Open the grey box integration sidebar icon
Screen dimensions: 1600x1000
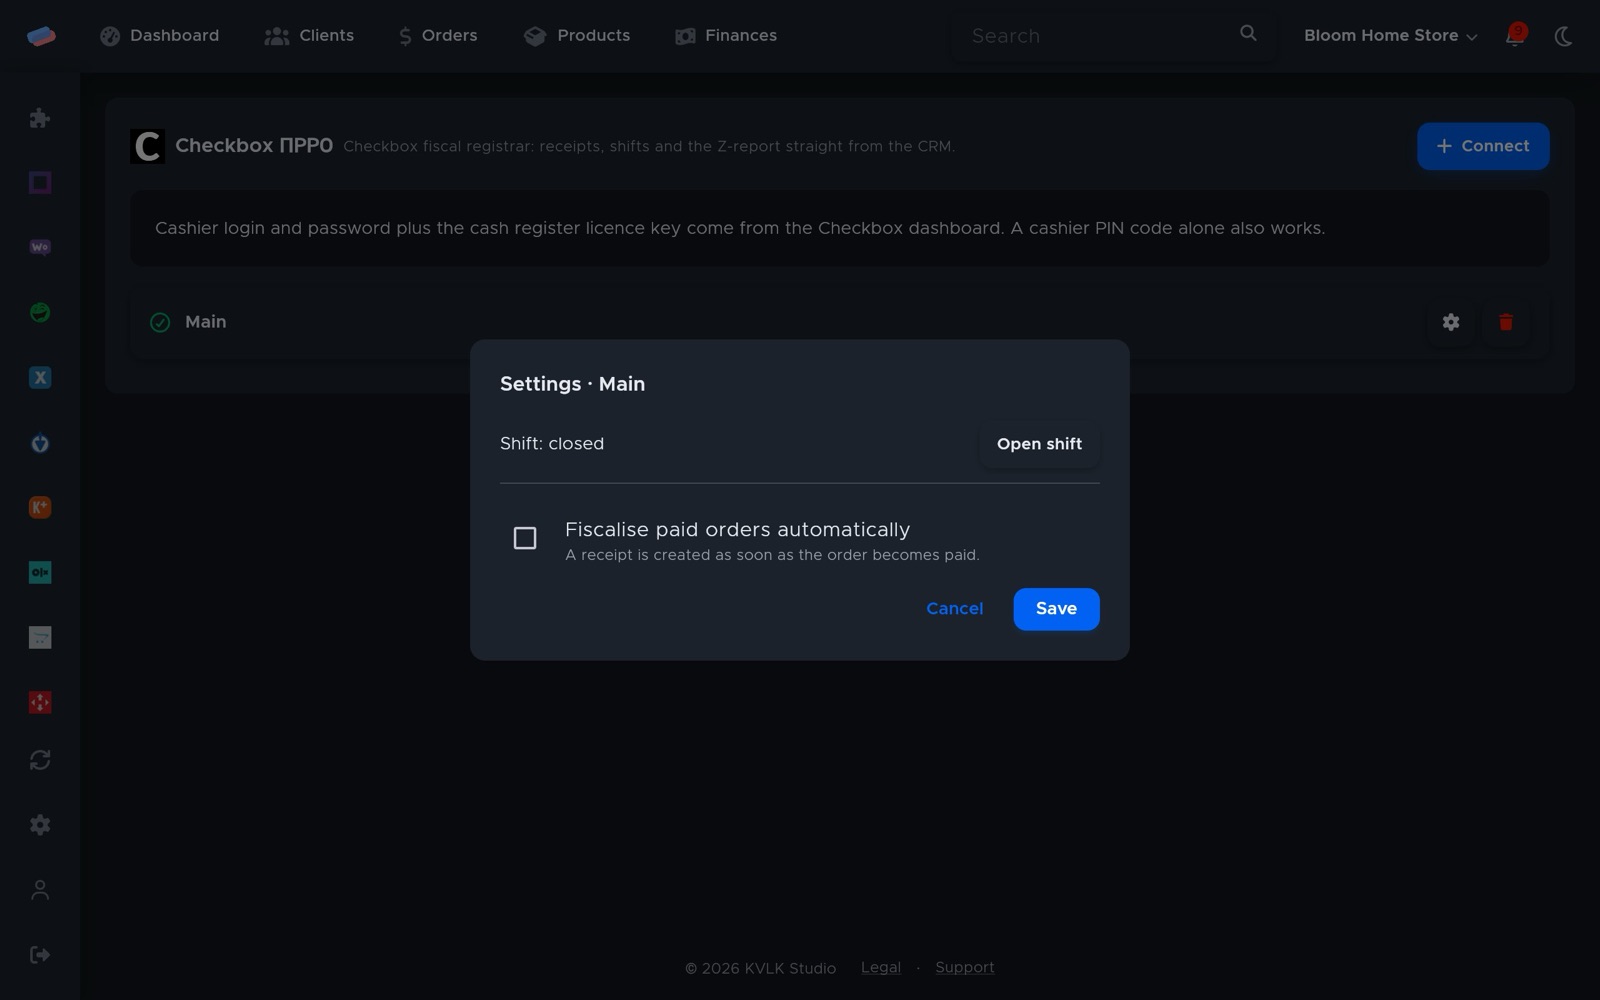[x=40, y=637]
